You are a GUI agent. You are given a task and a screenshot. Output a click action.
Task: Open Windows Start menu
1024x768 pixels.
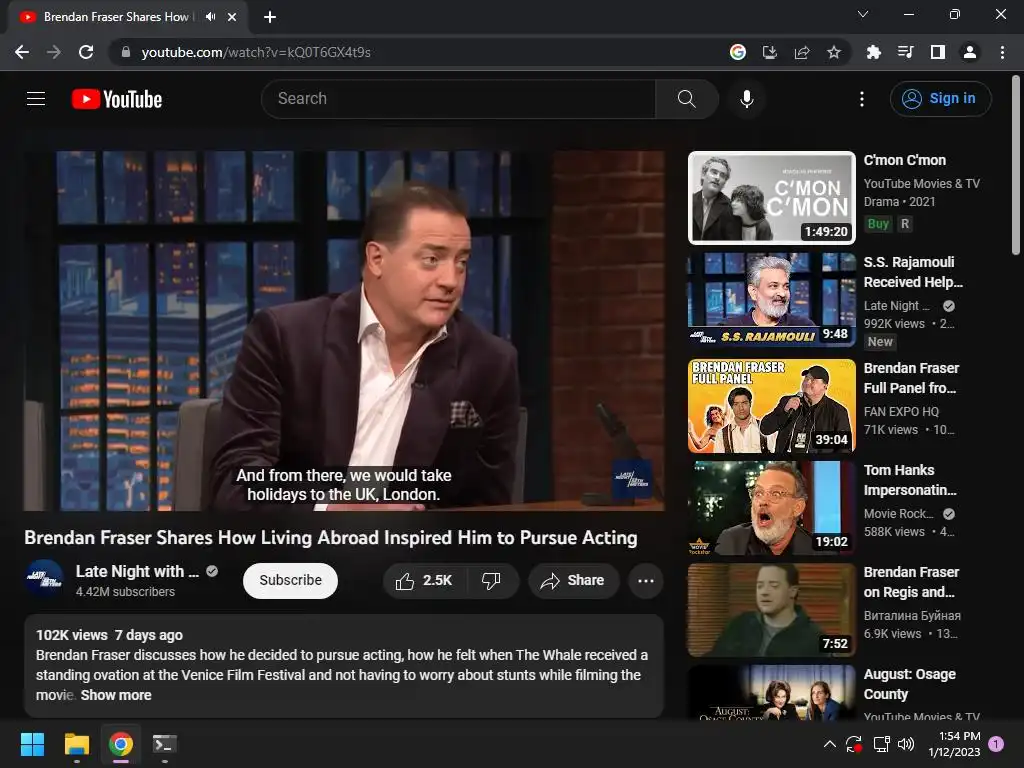[x=32, y=744]
